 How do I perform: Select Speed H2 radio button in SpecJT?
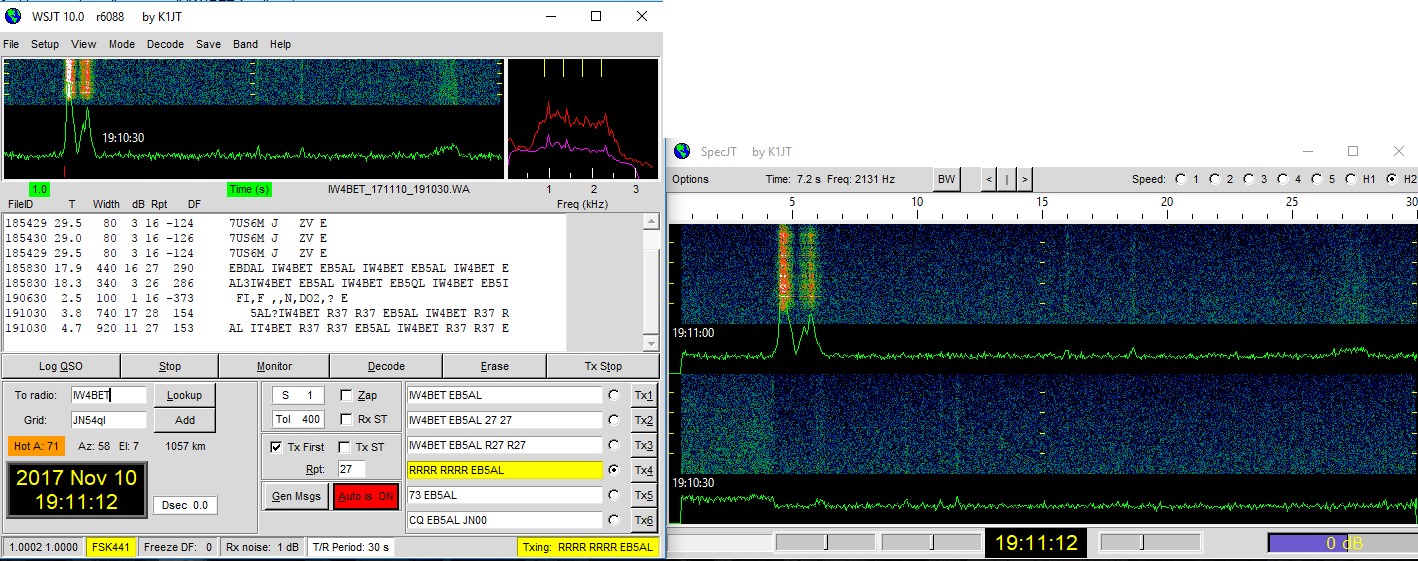click(x=1392, y=179)
